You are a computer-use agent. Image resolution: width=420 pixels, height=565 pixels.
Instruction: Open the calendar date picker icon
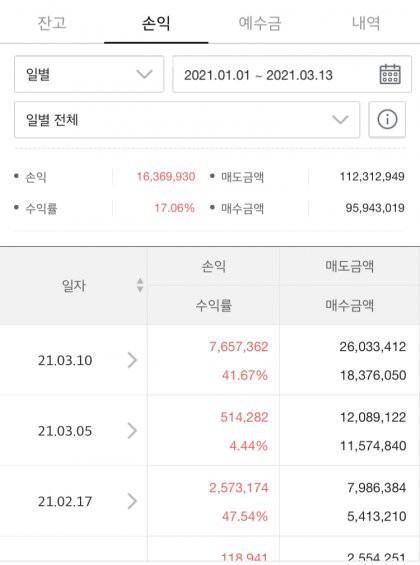[x=390, y=74]
